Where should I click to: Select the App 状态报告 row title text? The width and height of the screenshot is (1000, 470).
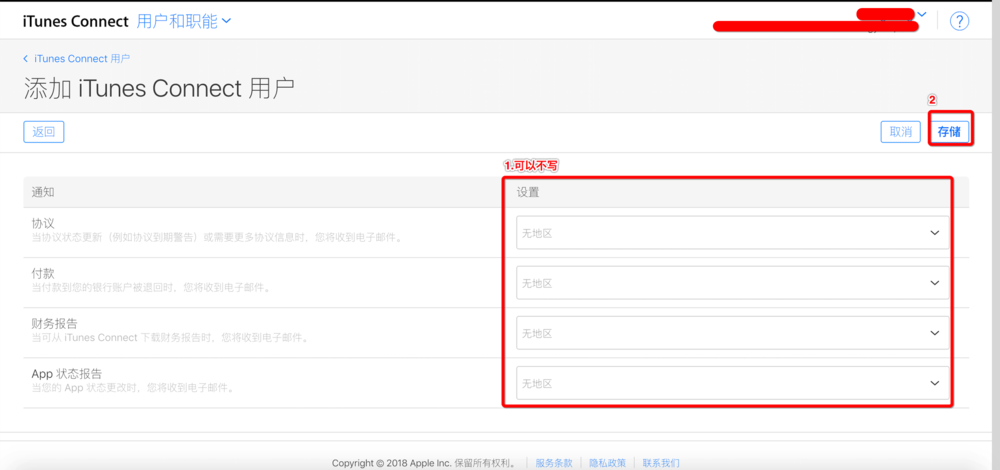[67, 373]
